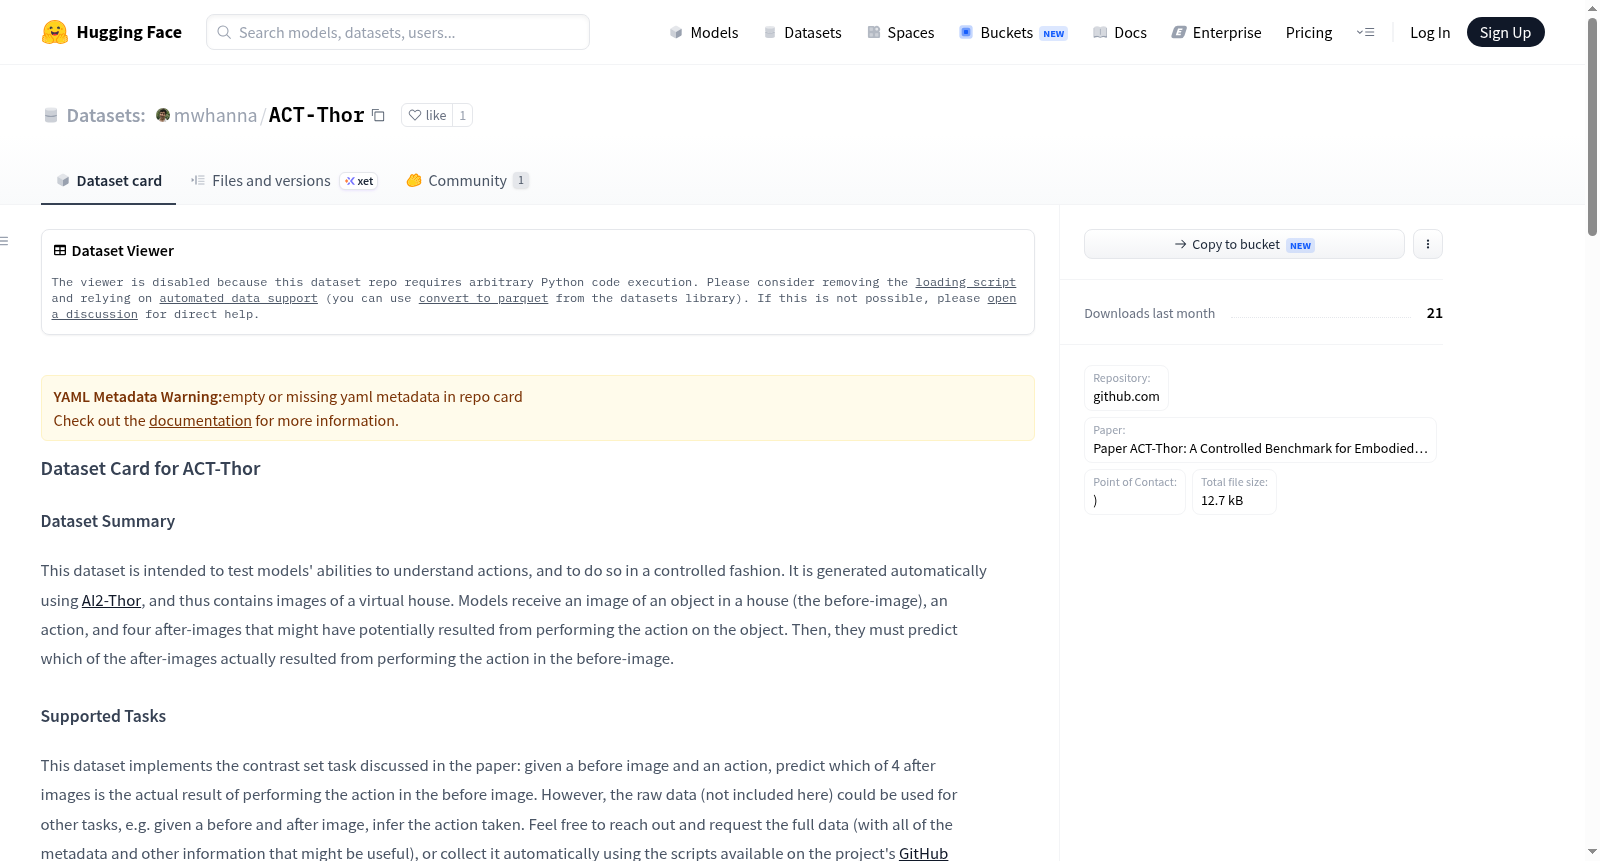Focus the search models input field
The image size is (1600, 861).
(x=398, y=32)
